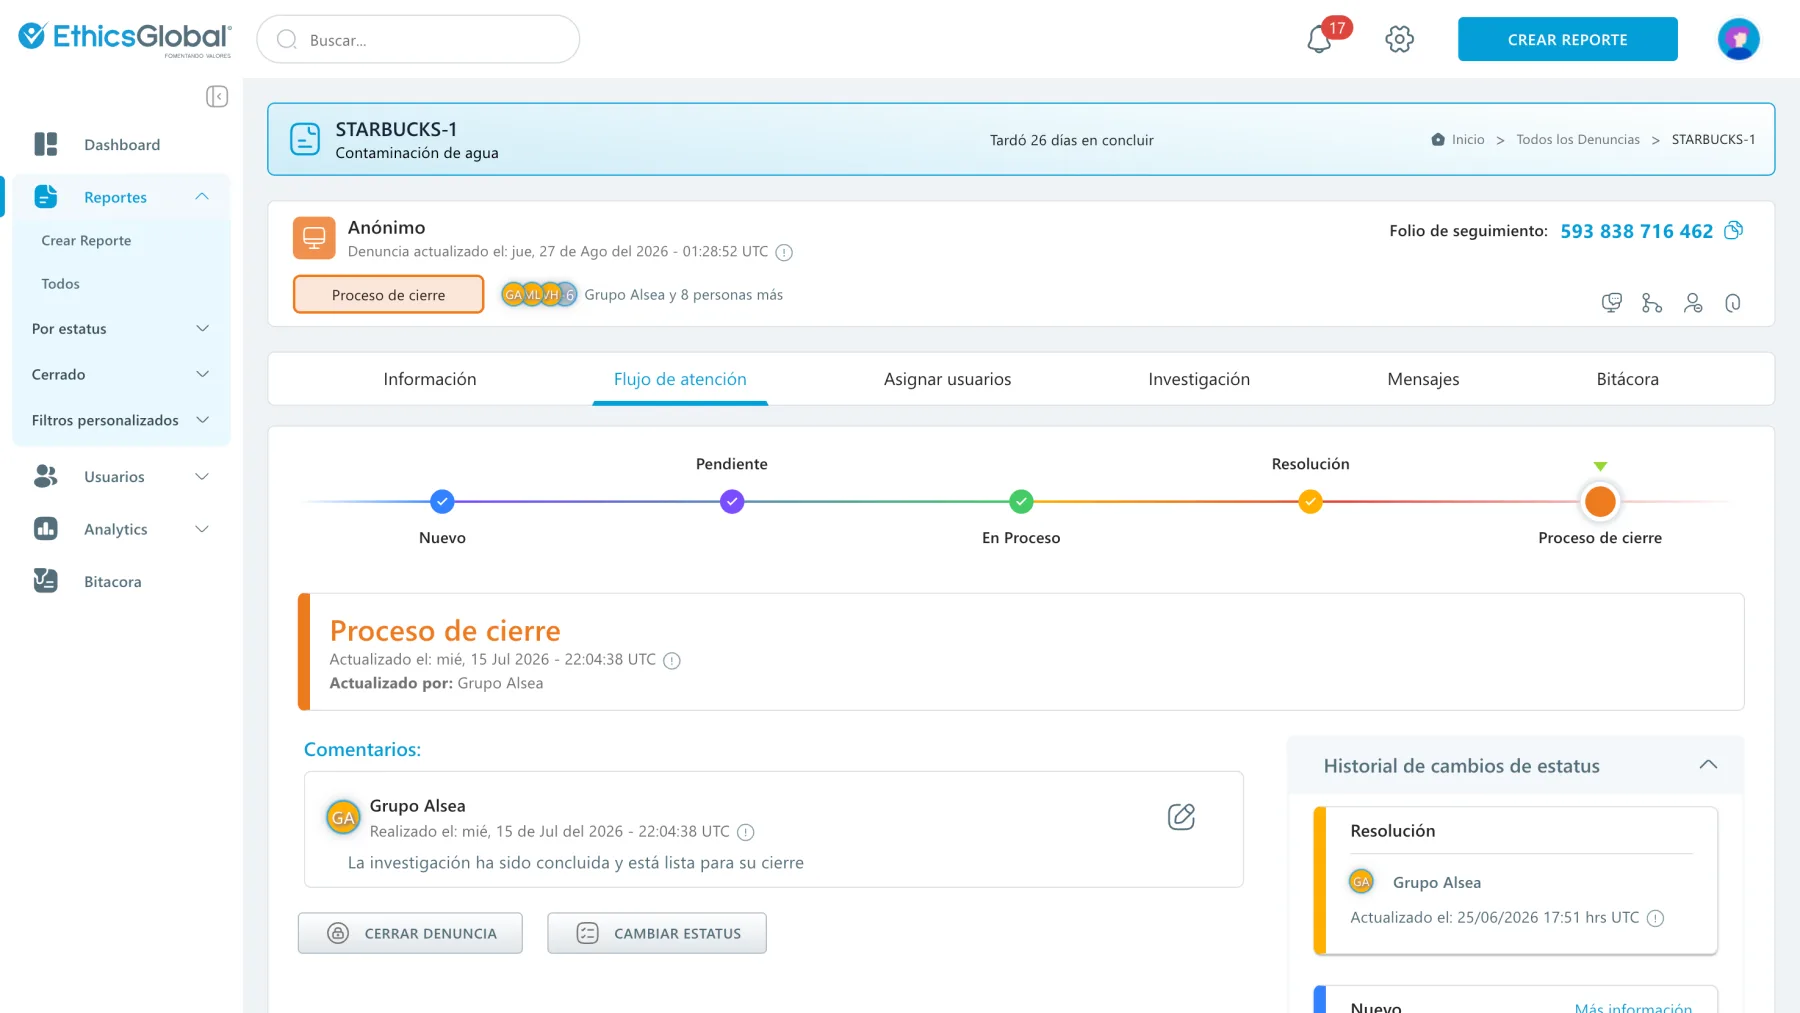This screenshot has width=1800, height=1013.
Task: Click the attachment clip icon in report header
Action: tap(1733, 303)
